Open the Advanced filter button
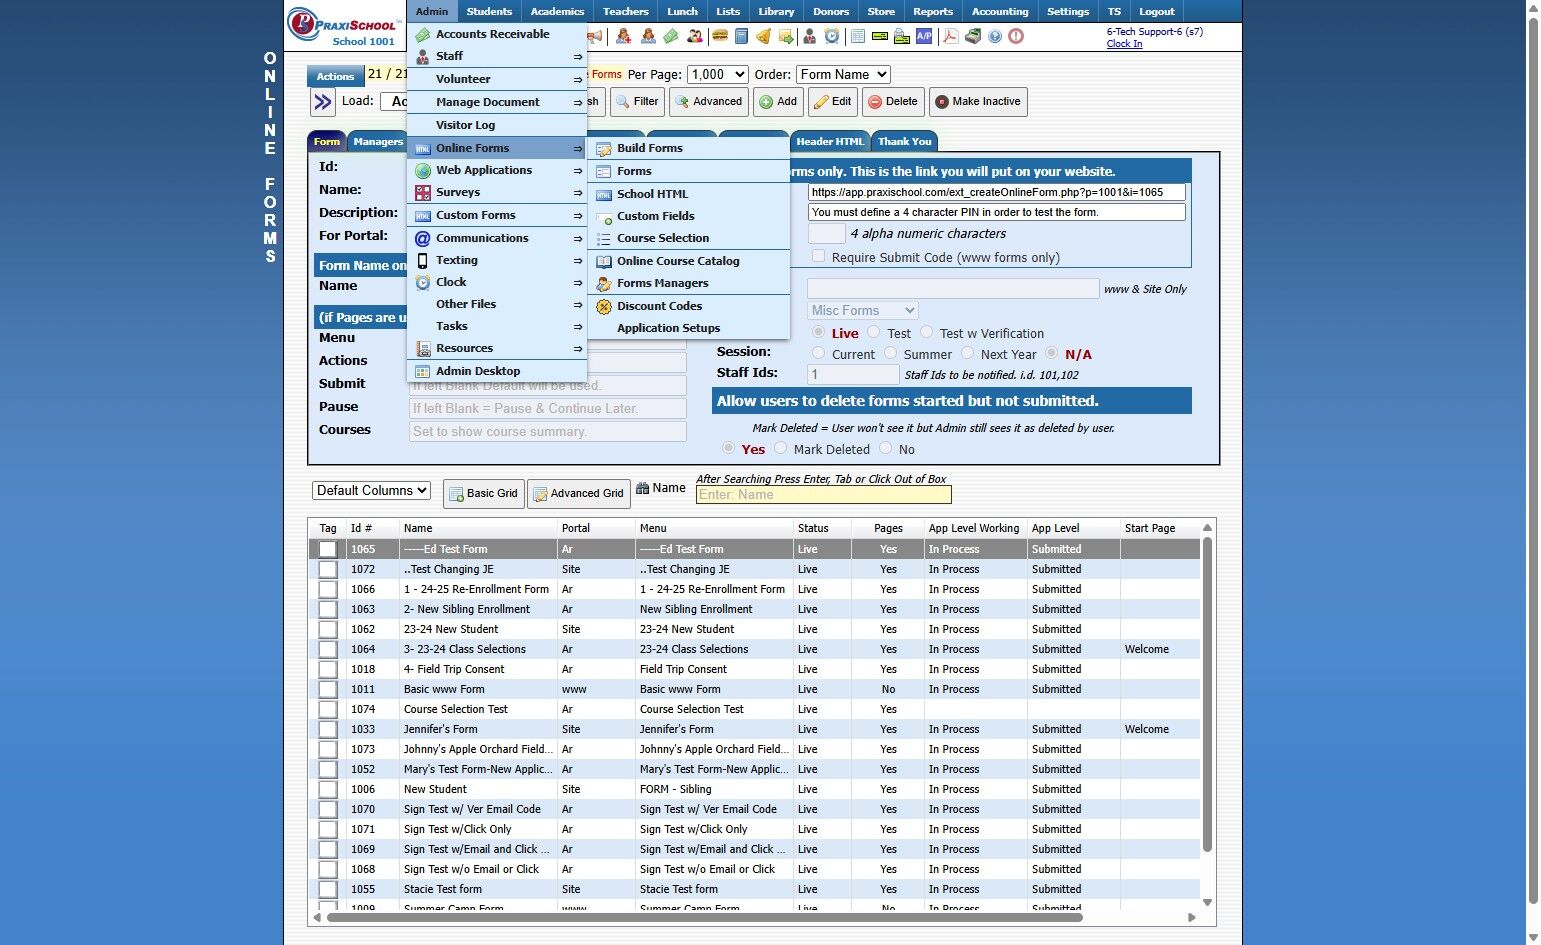The width and height of the screenshot is (1541, 945). pyautogui.click(x=708, y=102)
